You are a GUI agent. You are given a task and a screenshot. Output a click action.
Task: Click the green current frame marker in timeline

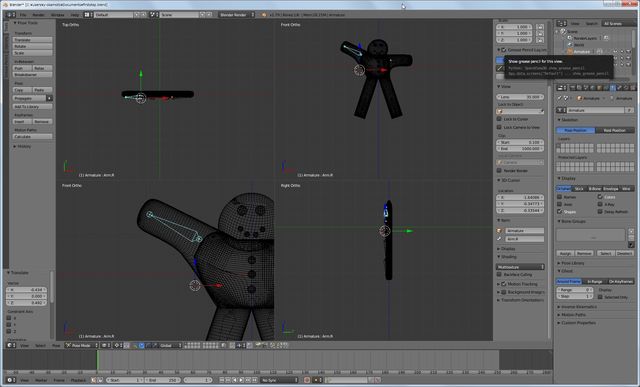[98, 360]
